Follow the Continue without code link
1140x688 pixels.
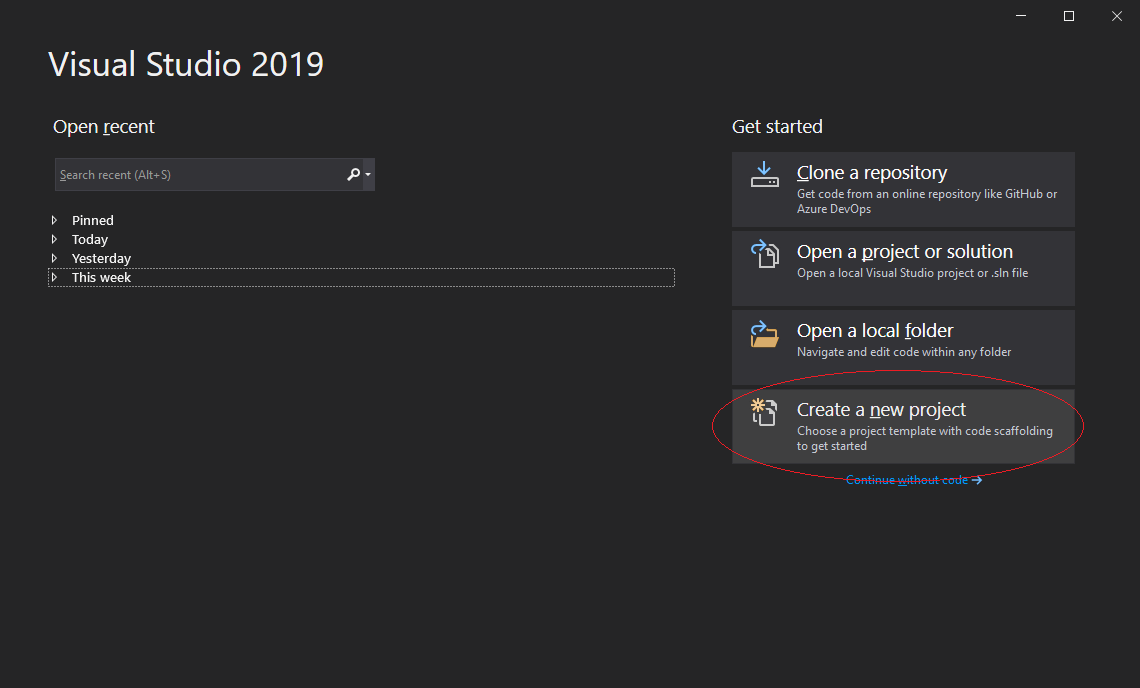coord(914,480)
